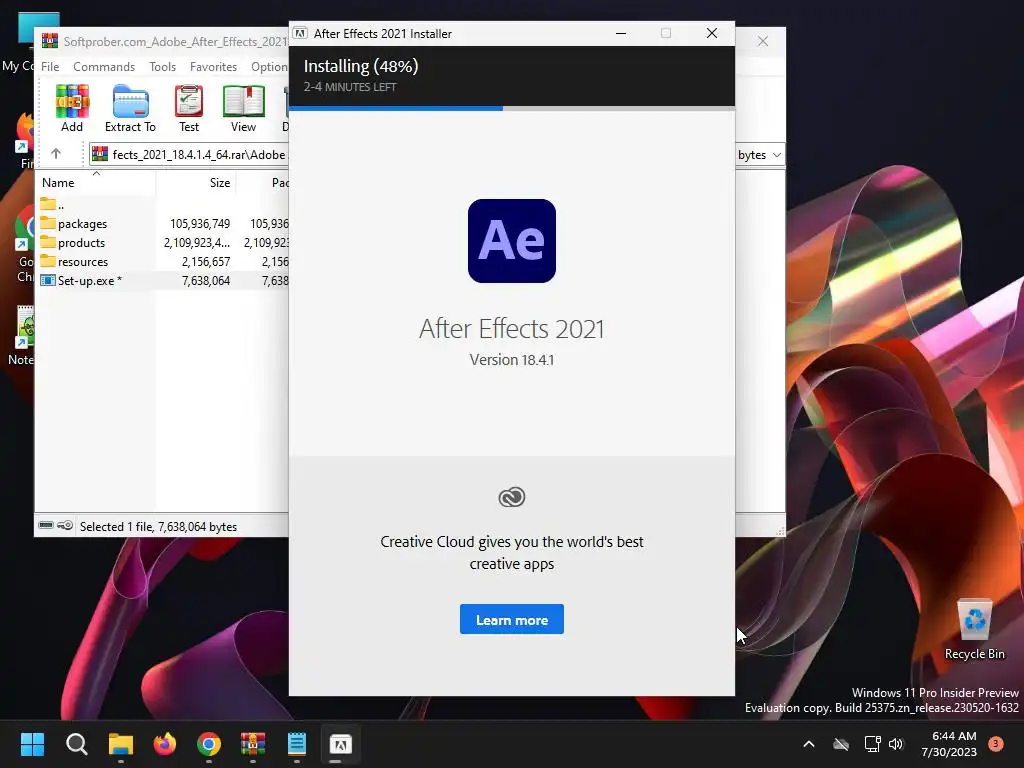The height and width of the screenshot is (768, 1024).
Task: Open the Tools menu
Action: point(162,67)
